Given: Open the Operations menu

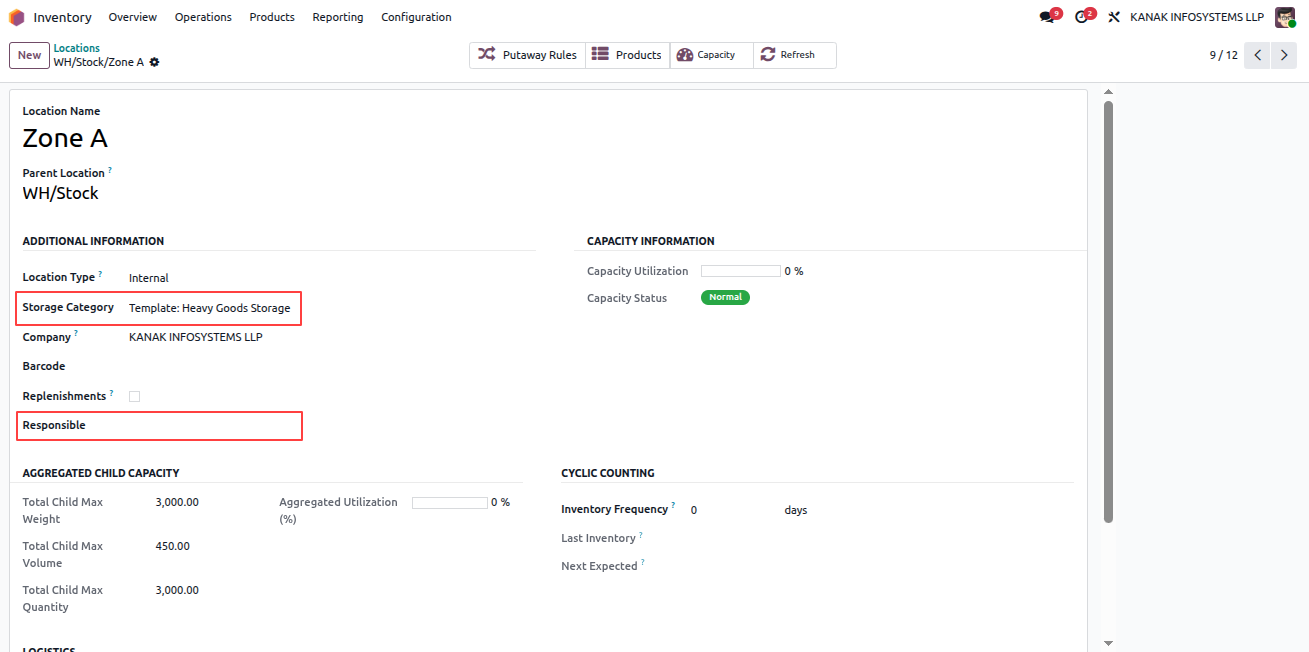Looking at the screenshot, I should [x=203, y=17].
